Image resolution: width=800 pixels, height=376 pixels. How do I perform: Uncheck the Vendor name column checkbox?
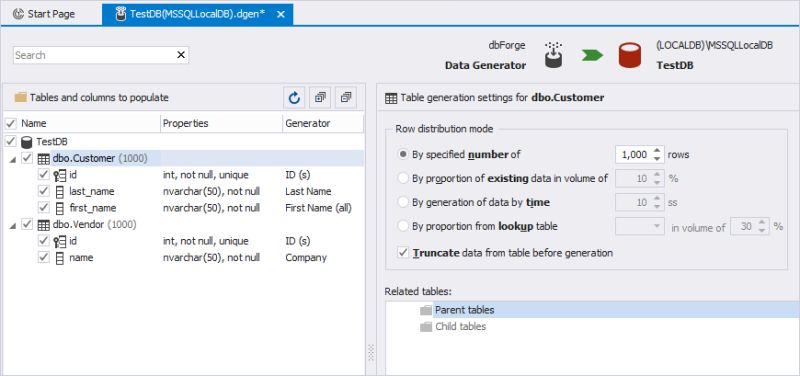point(44,258)
